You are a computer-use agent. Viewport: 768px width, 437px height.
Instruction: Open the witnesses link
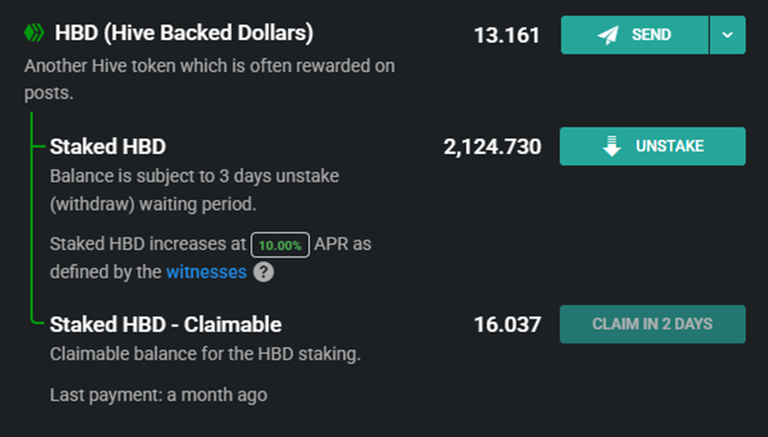click(207, 272)
